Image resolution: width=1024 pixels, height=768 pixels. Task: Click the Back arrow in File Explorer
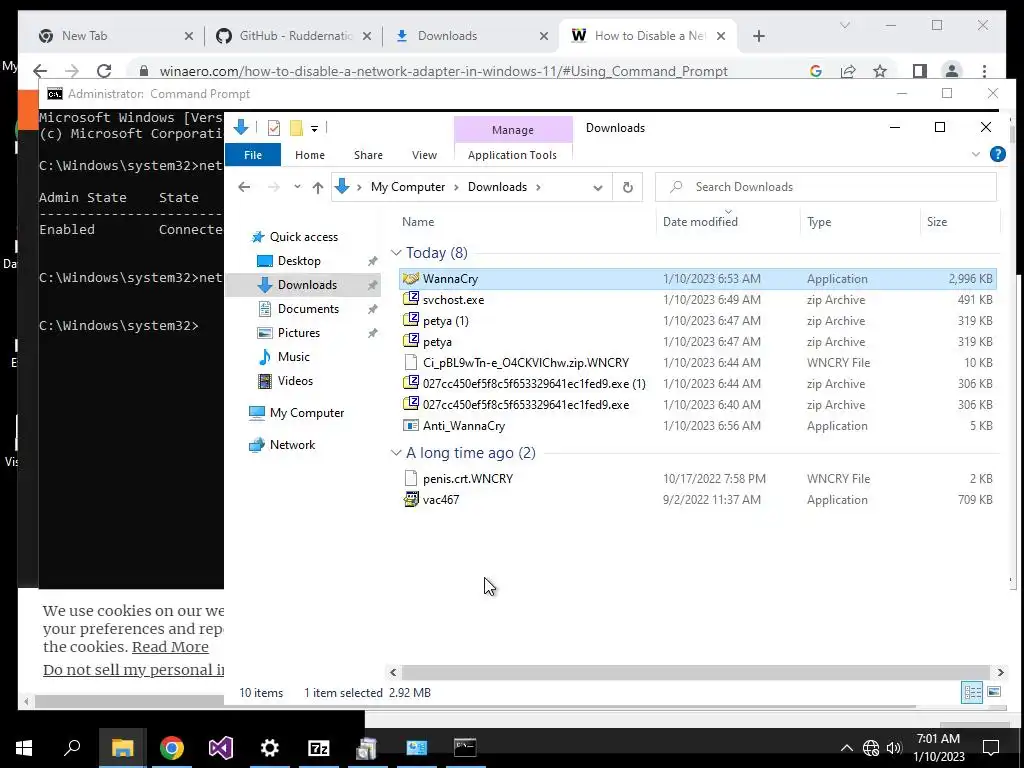244,187
